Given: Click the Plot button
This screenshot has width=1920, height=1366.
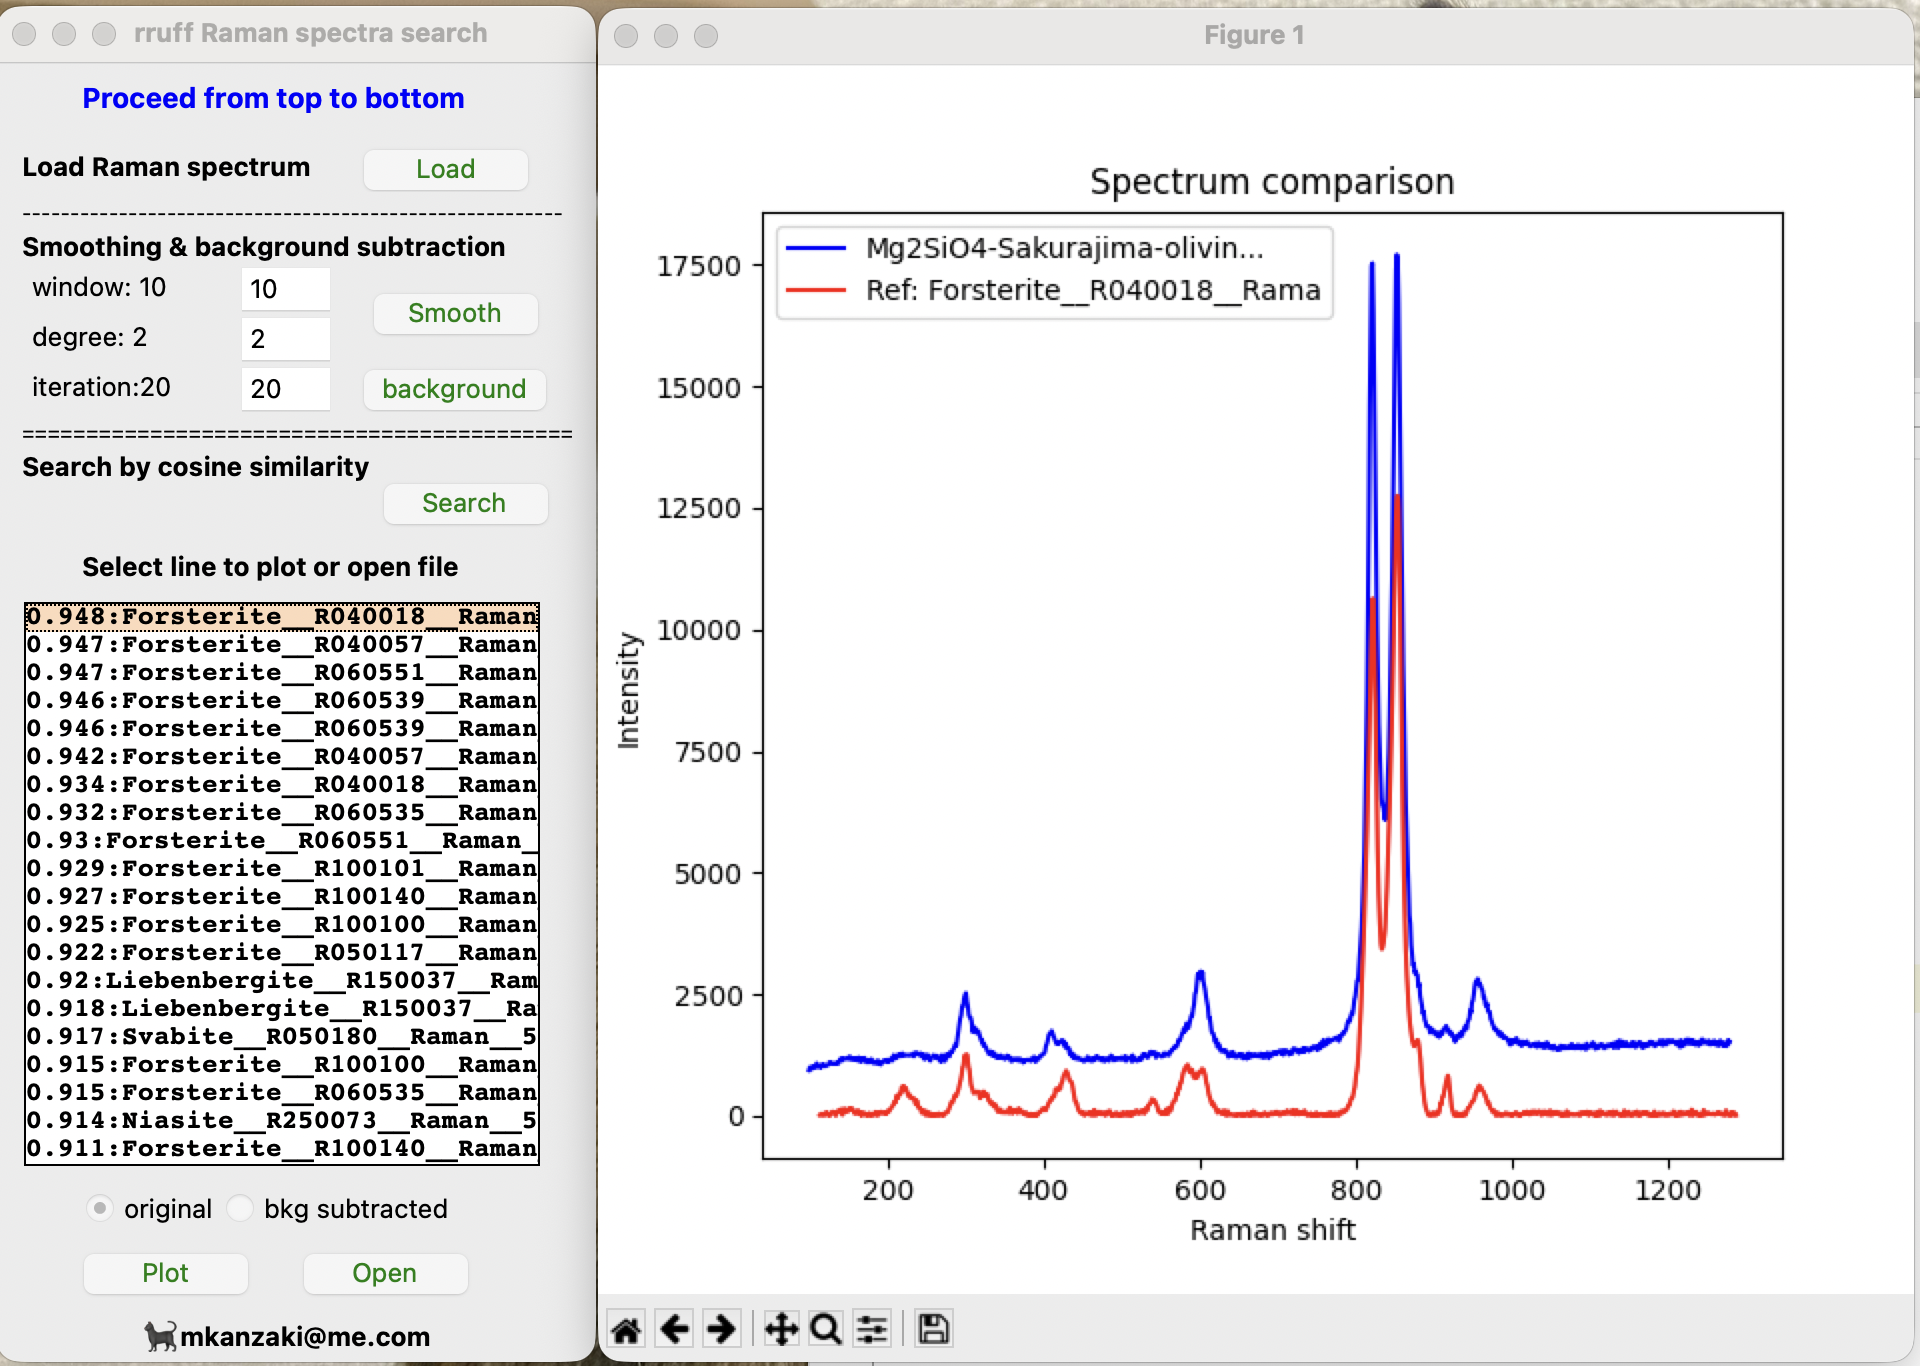Looking at the screenshot, I should tap(165, 1273).
